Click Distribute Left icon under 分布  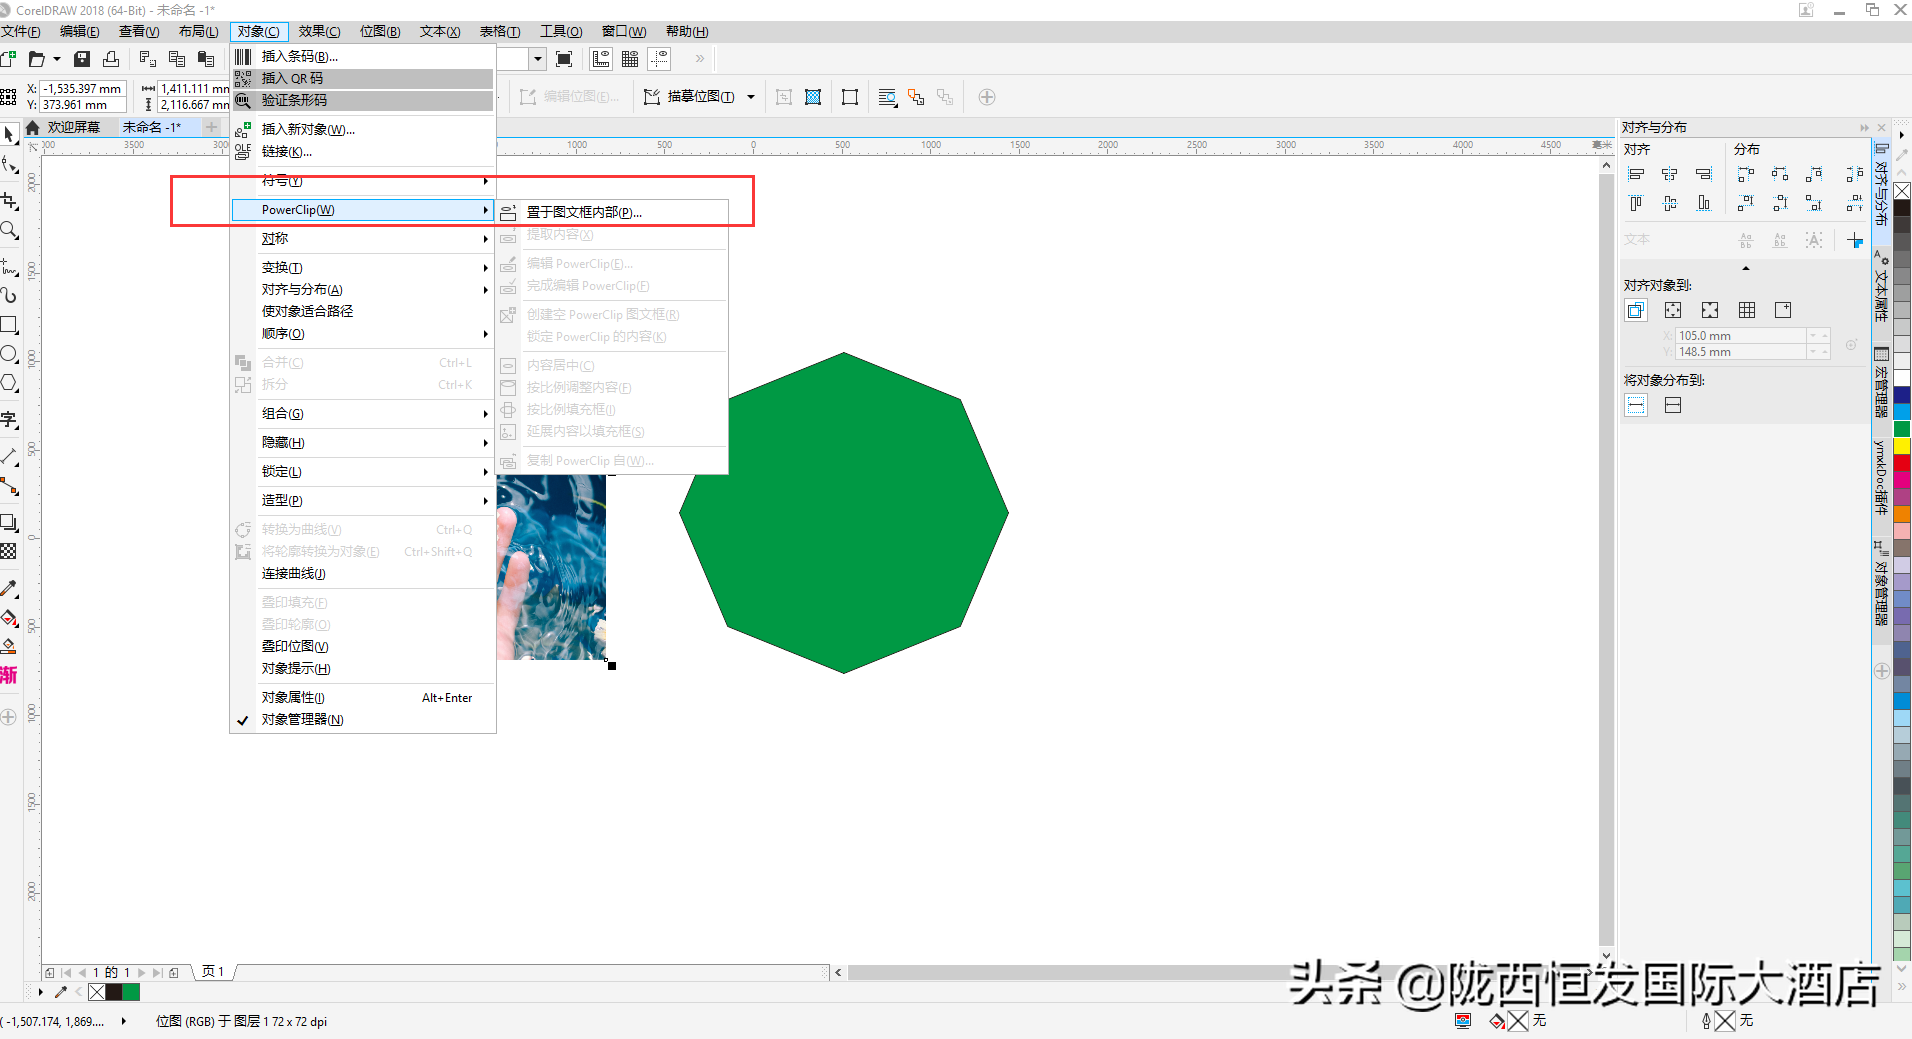pos(1746,174)
